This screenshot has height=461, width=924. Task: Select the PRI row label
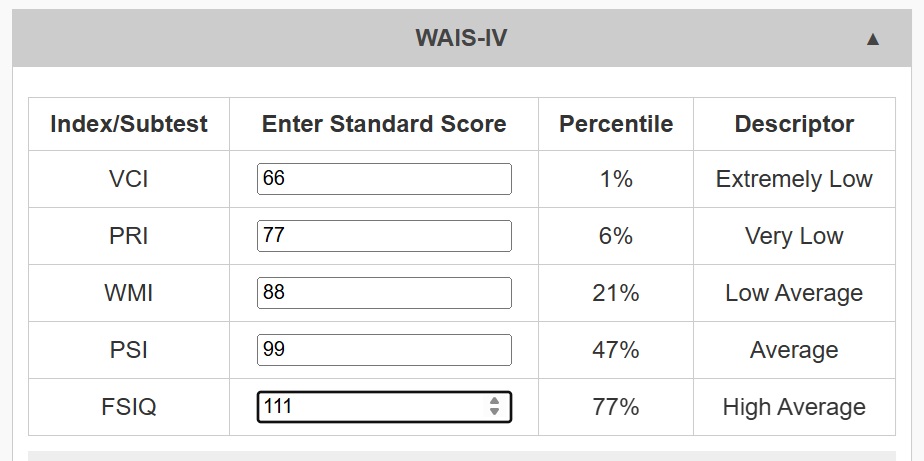point(129,236)
